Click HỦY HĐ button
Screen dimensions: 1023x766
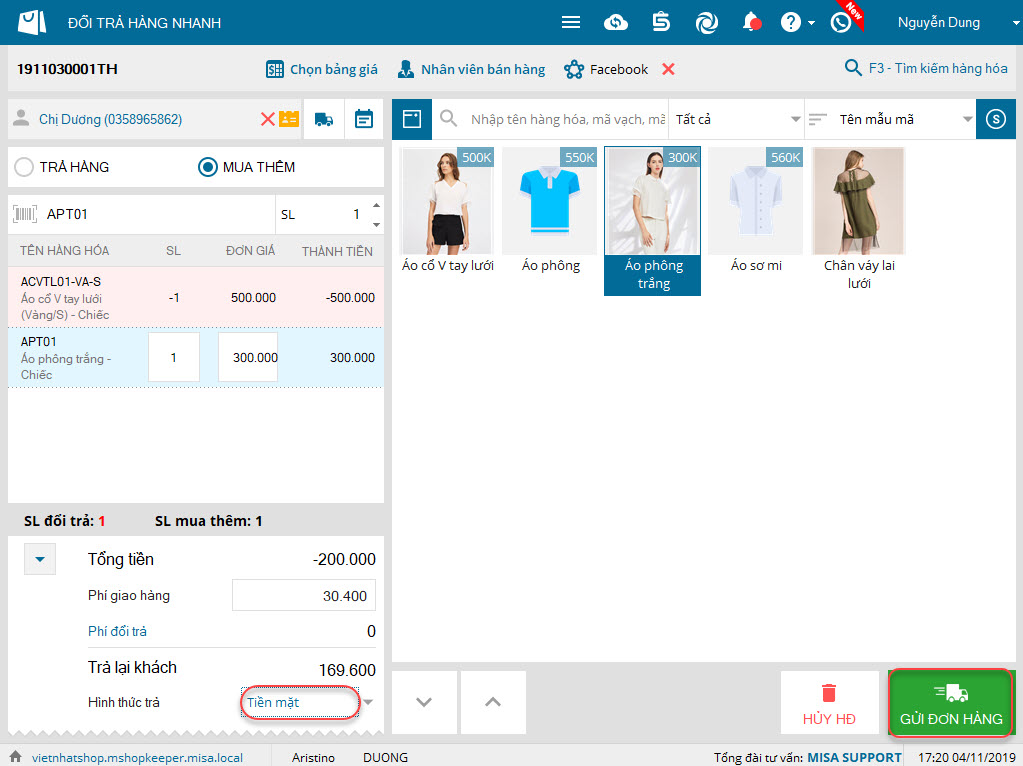(829, 703)
